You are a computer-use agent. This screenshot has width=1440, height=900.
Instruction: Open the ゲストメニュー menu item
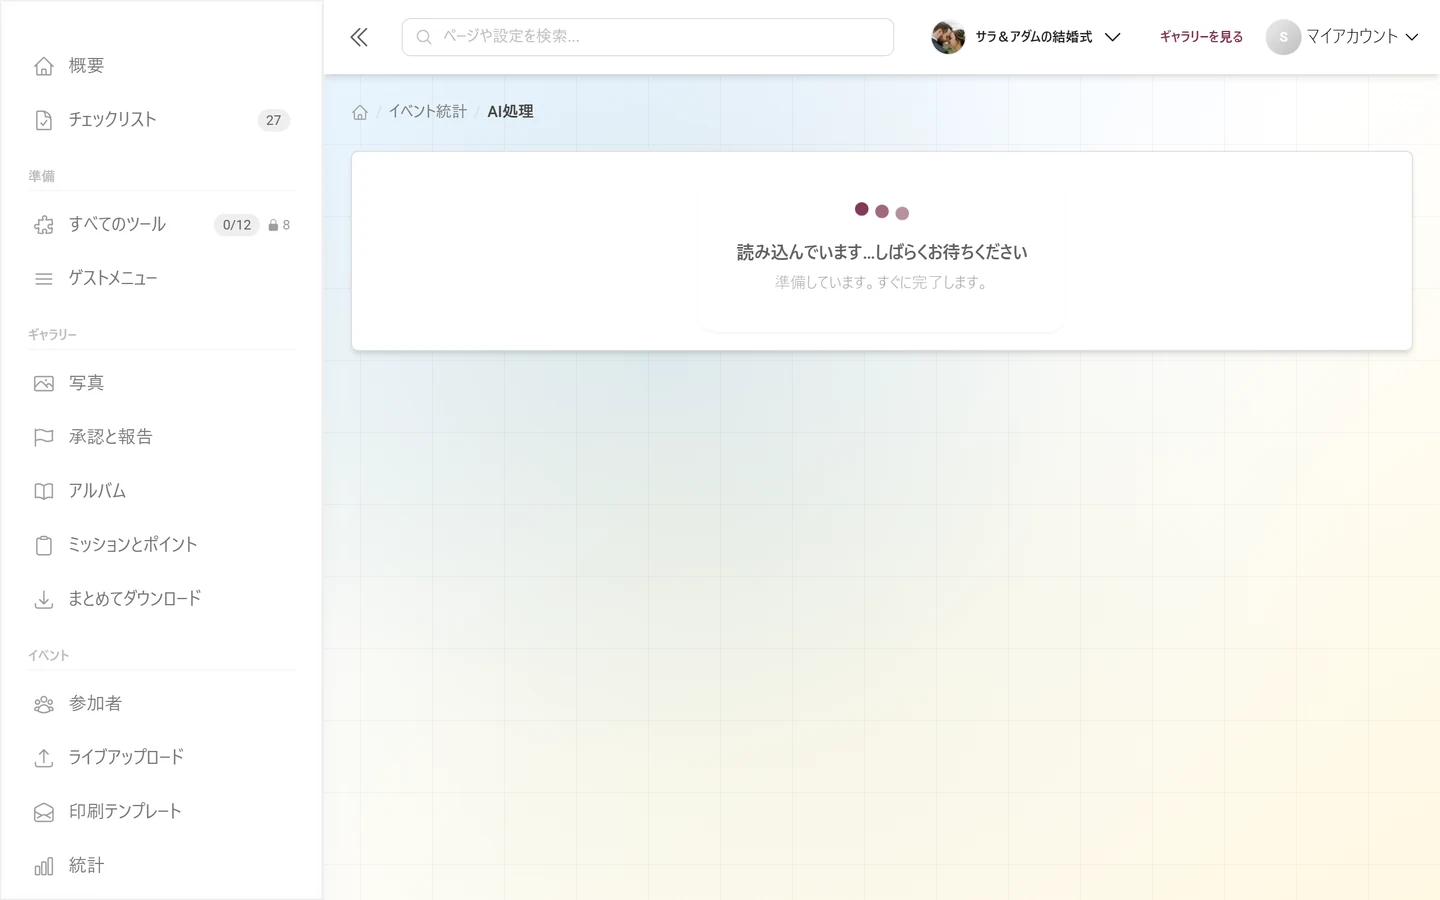point(161,279)
